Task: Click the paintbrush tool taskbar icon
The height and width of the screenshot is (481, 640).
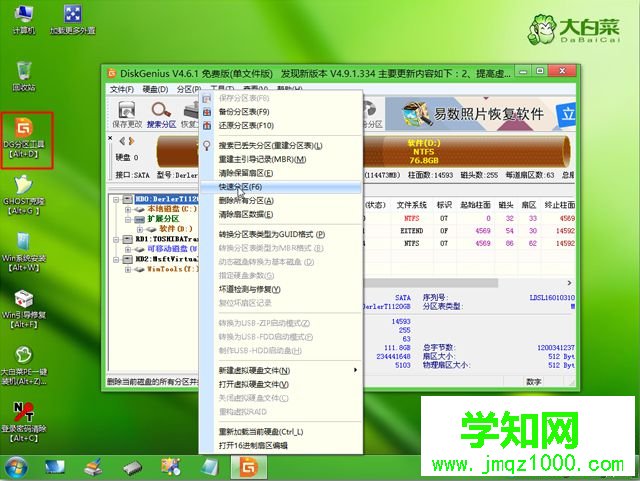Action: pyautogui.click(x=93, y=468)
